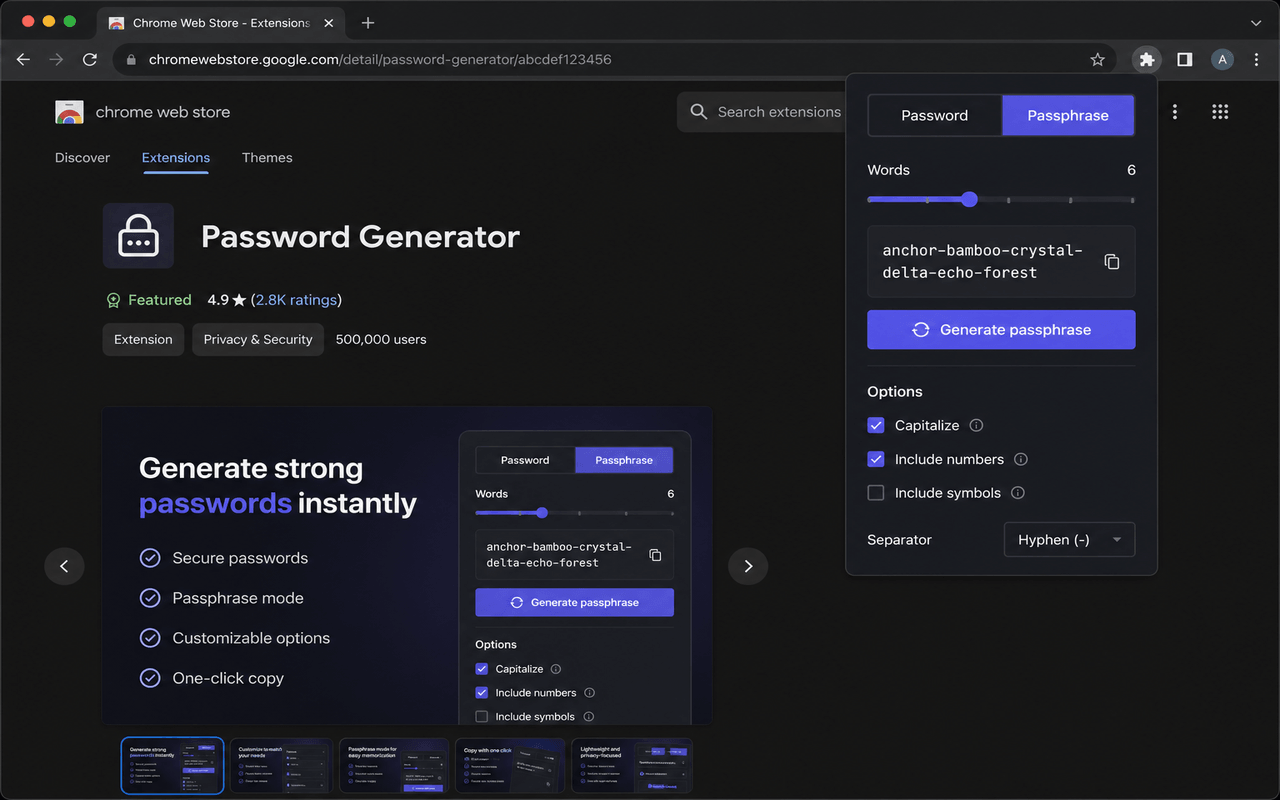Viewport: 1280px width, 800px height.
Task: Bookmark this page with star icon
Action: tap(1097, 60)
